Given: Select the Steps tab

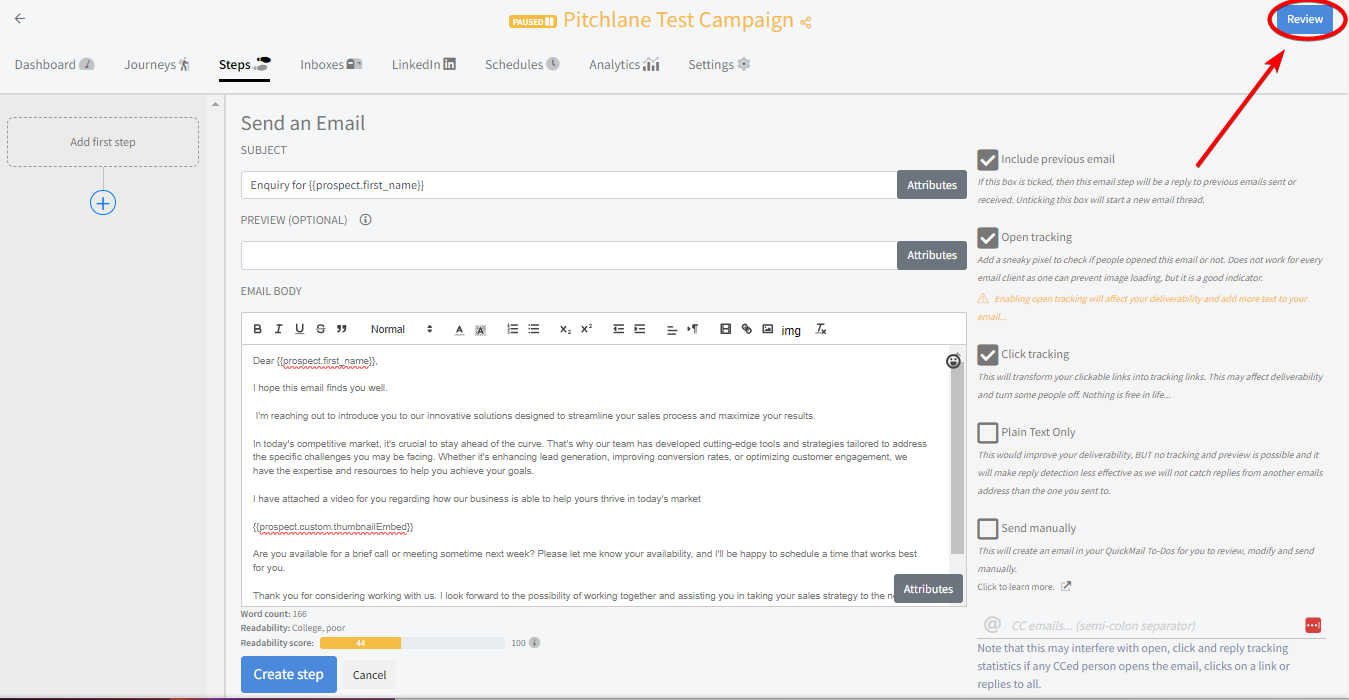Looking at the screenshot, I should (x=245, y=64).
